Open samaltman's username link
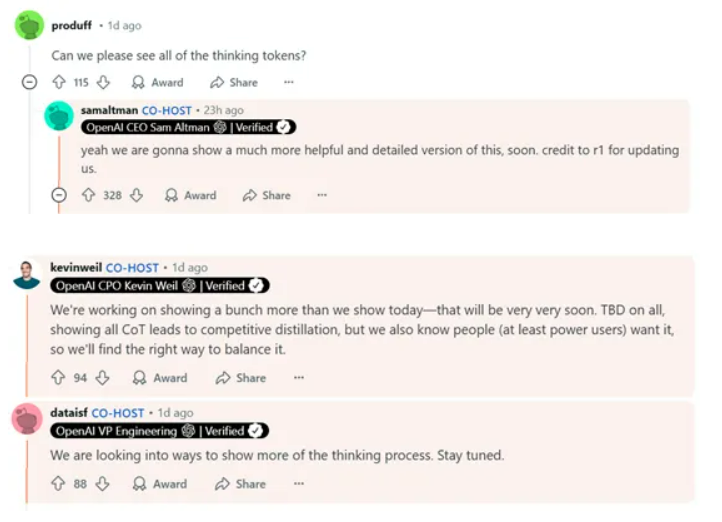Screen dimensions: 722x522 pyautogui.click(x=110, y=110)
